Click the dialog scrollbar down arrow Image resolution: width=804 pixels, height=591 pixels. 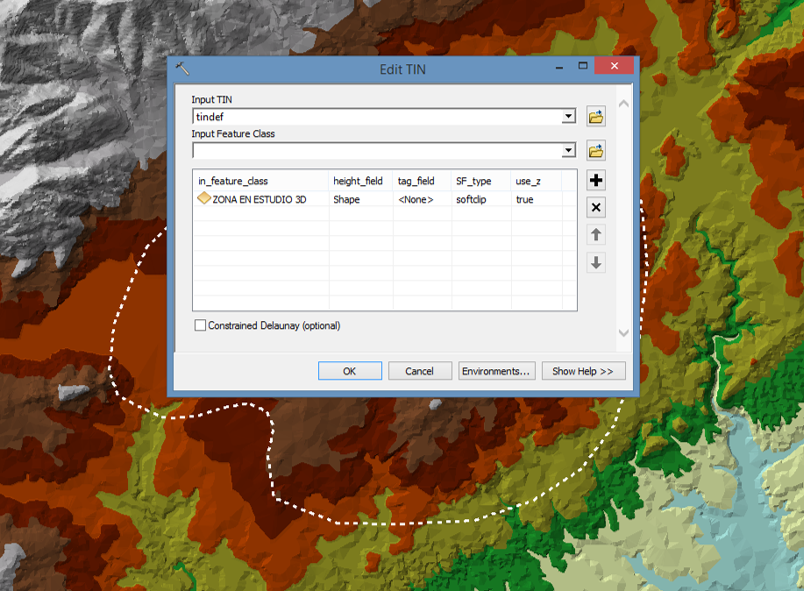tap(624, 333)
